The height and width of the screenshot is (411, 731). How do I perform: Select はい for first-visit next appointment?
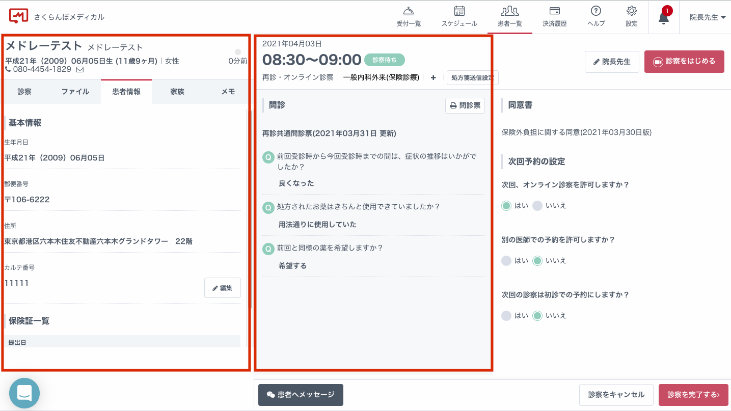click(506, 315)
